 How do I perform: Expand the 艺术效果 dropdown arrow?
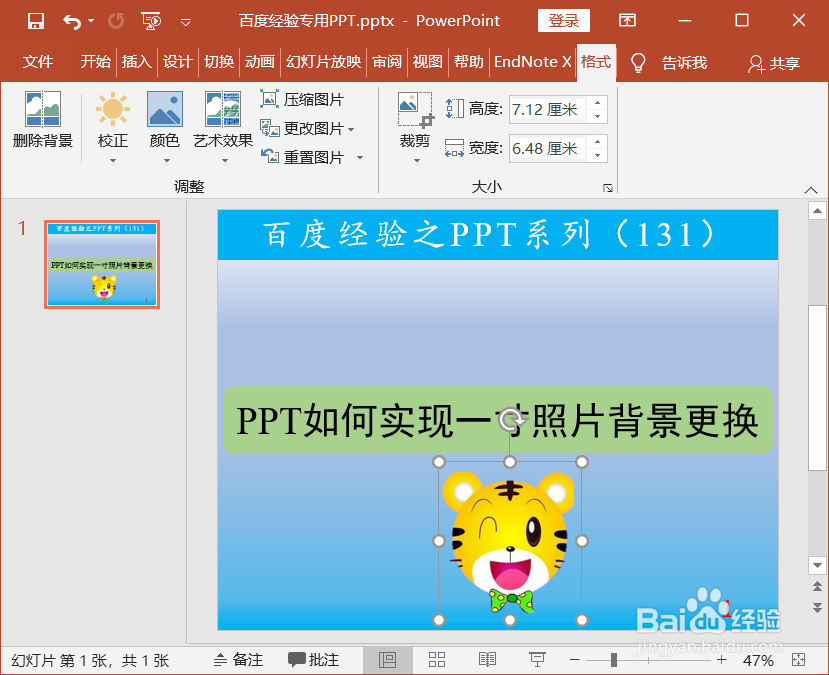point(225,160)
